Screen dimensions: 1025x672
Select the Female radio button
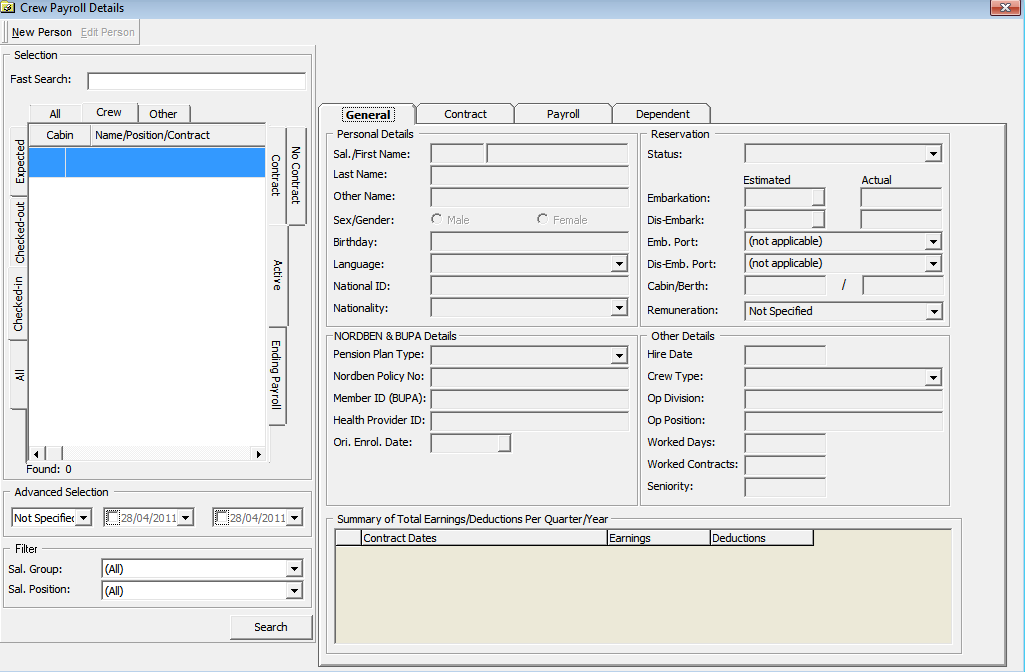[x=542, y=219]
